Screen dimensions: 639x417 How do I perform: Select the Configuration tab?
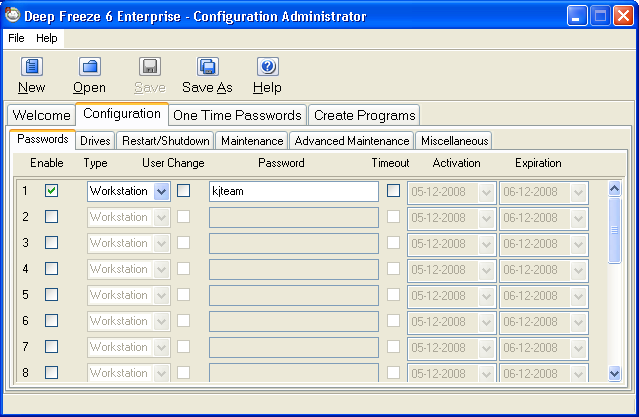click(x=122, y=114)
